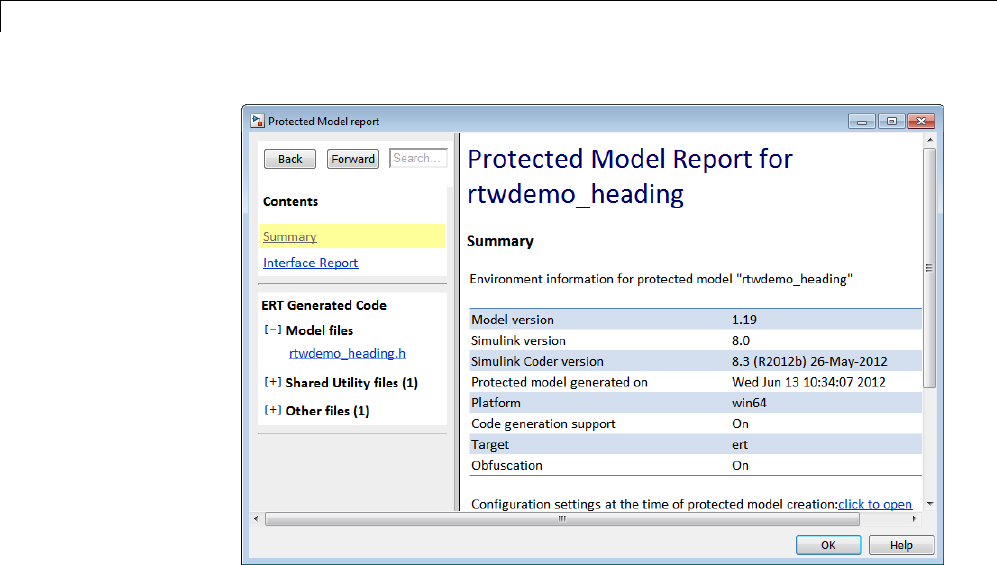Click the vertical scrollbar up arrow

point(930,140)
